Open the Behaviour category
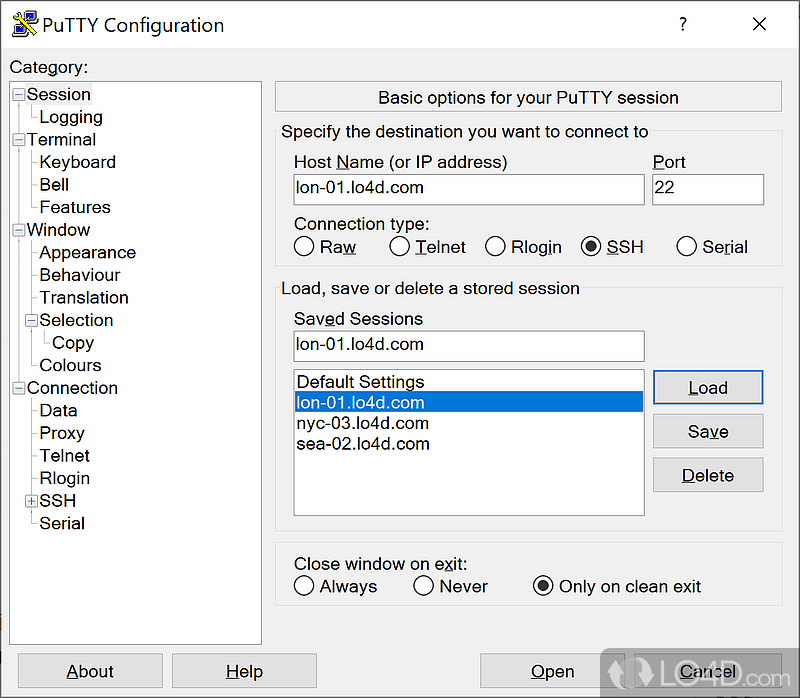Screen dimensions: 800x698 (80, 275)
